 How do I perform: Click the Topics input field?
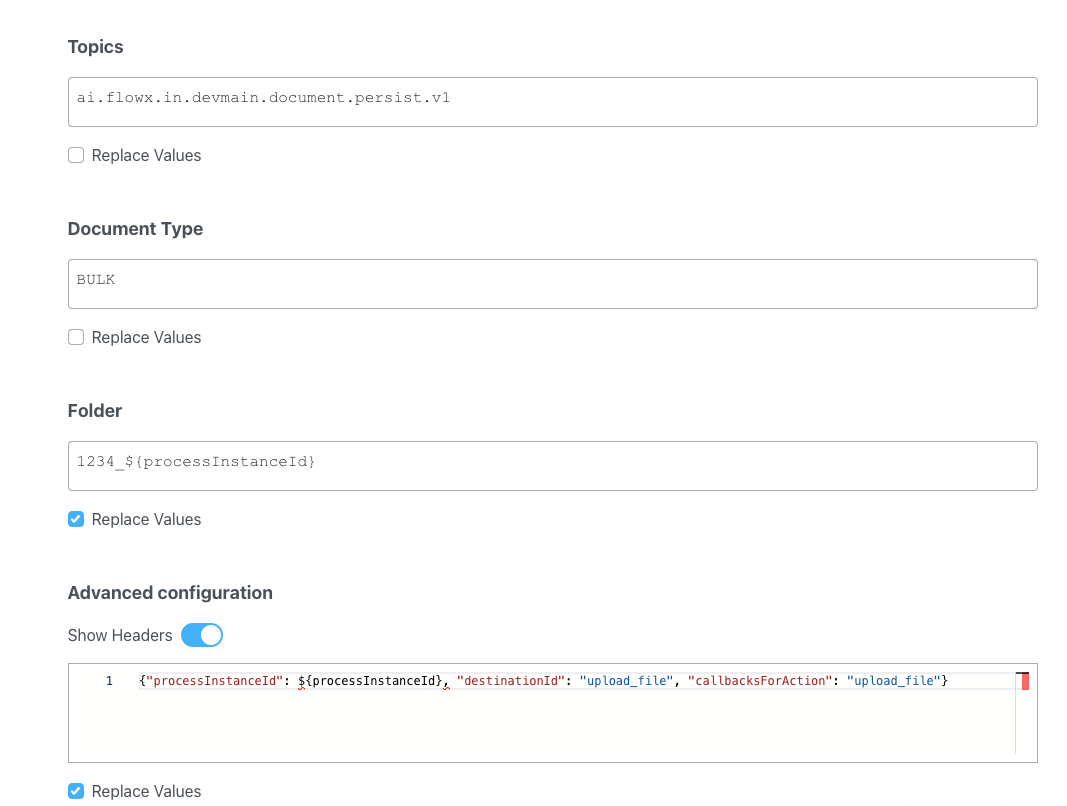553,102
